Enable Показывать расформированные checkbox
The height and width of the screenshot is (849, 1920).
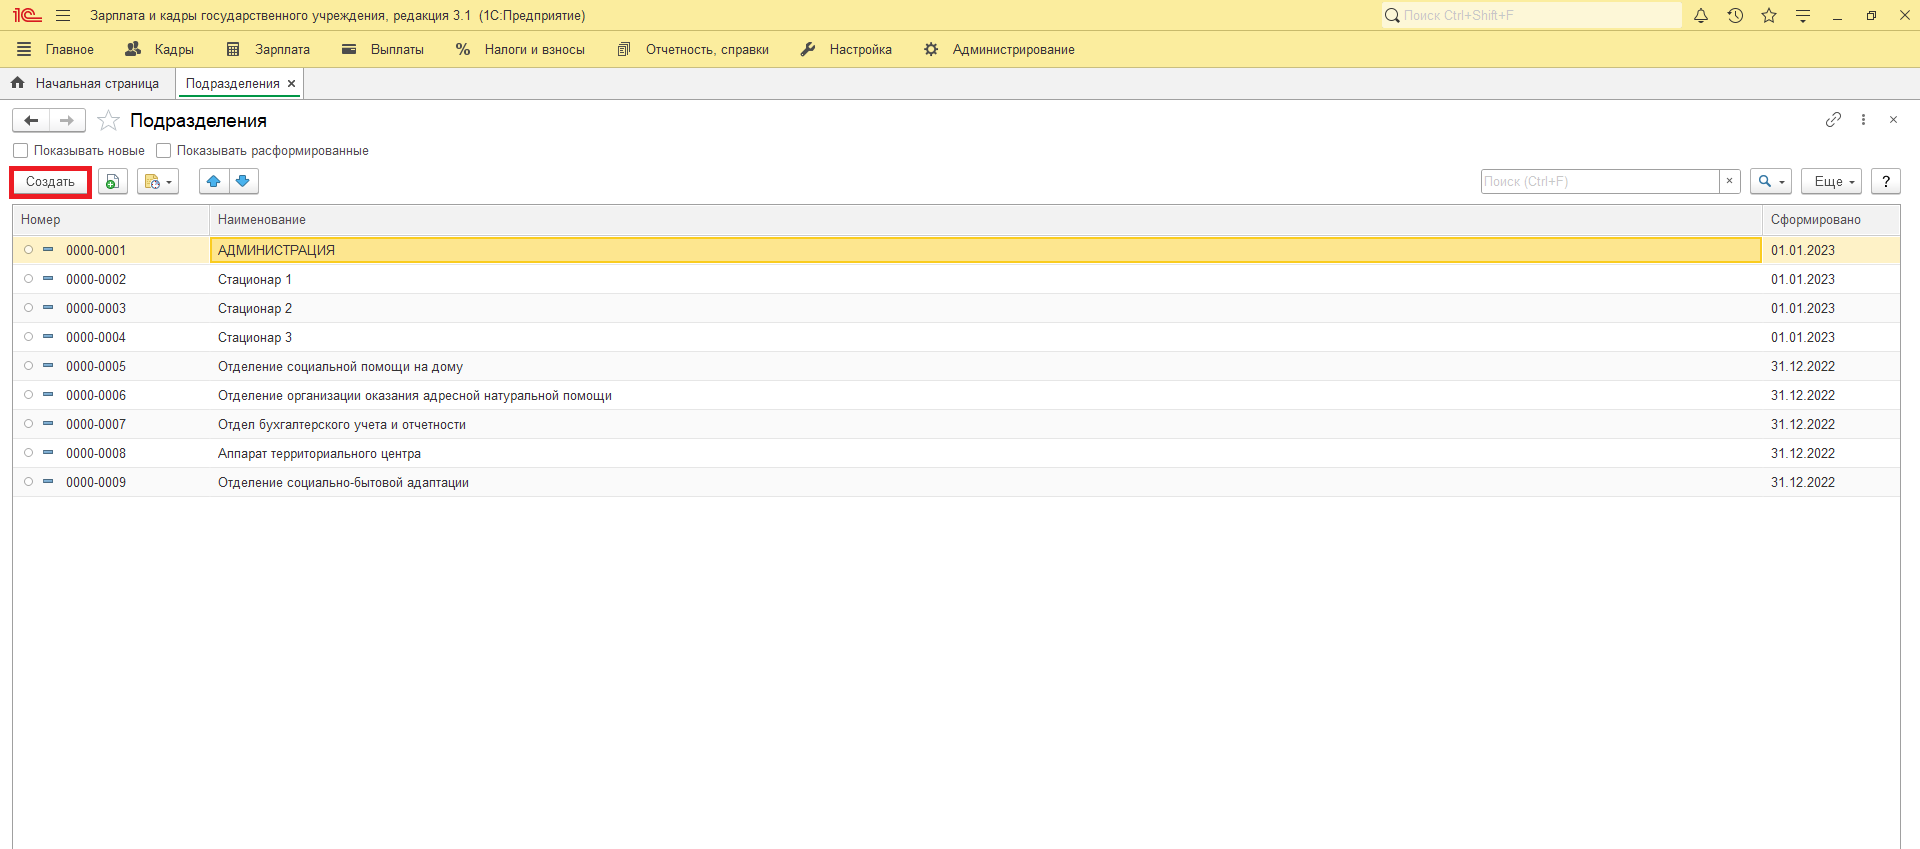(x=164, y=151)
